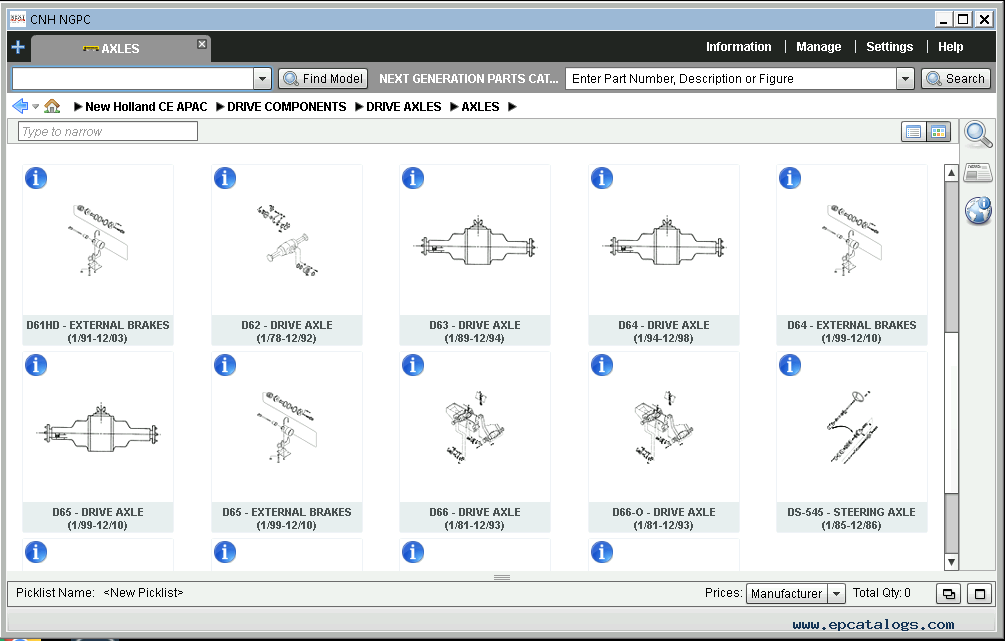Open the magnifier search side panel

coord(978,134)
